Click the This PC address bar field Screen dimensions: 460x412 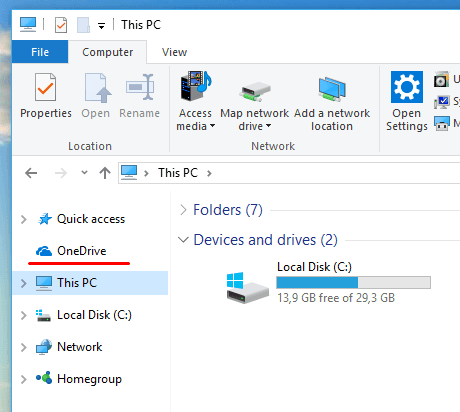click(x=289, y=173)
